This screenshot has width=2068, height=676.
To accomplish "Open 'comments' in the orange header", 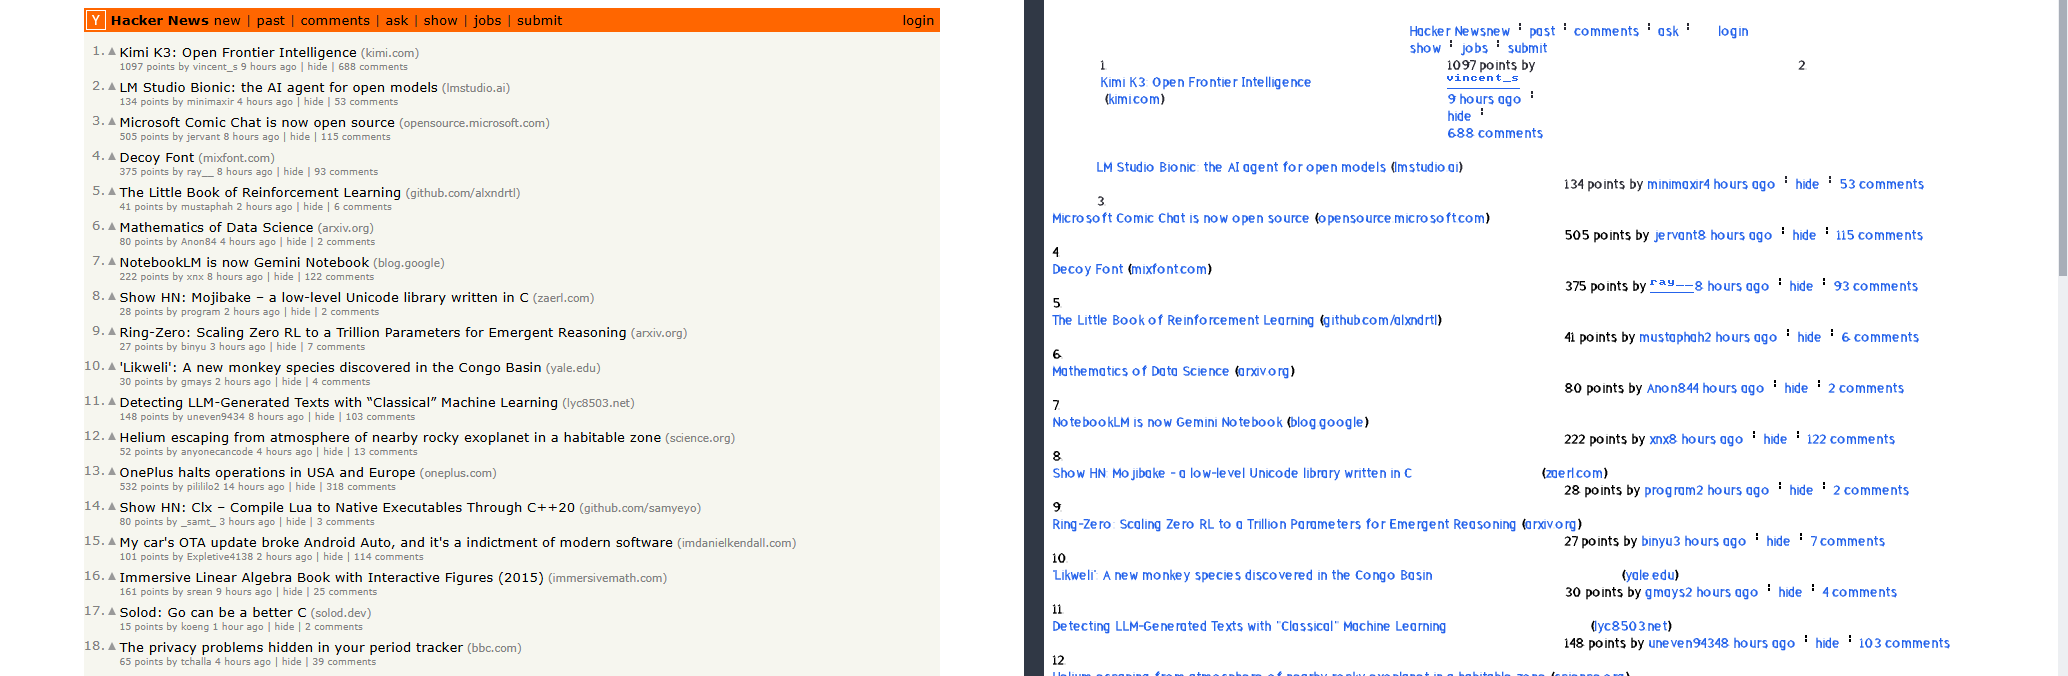I will pyautogui.click(x=335, y=20).
